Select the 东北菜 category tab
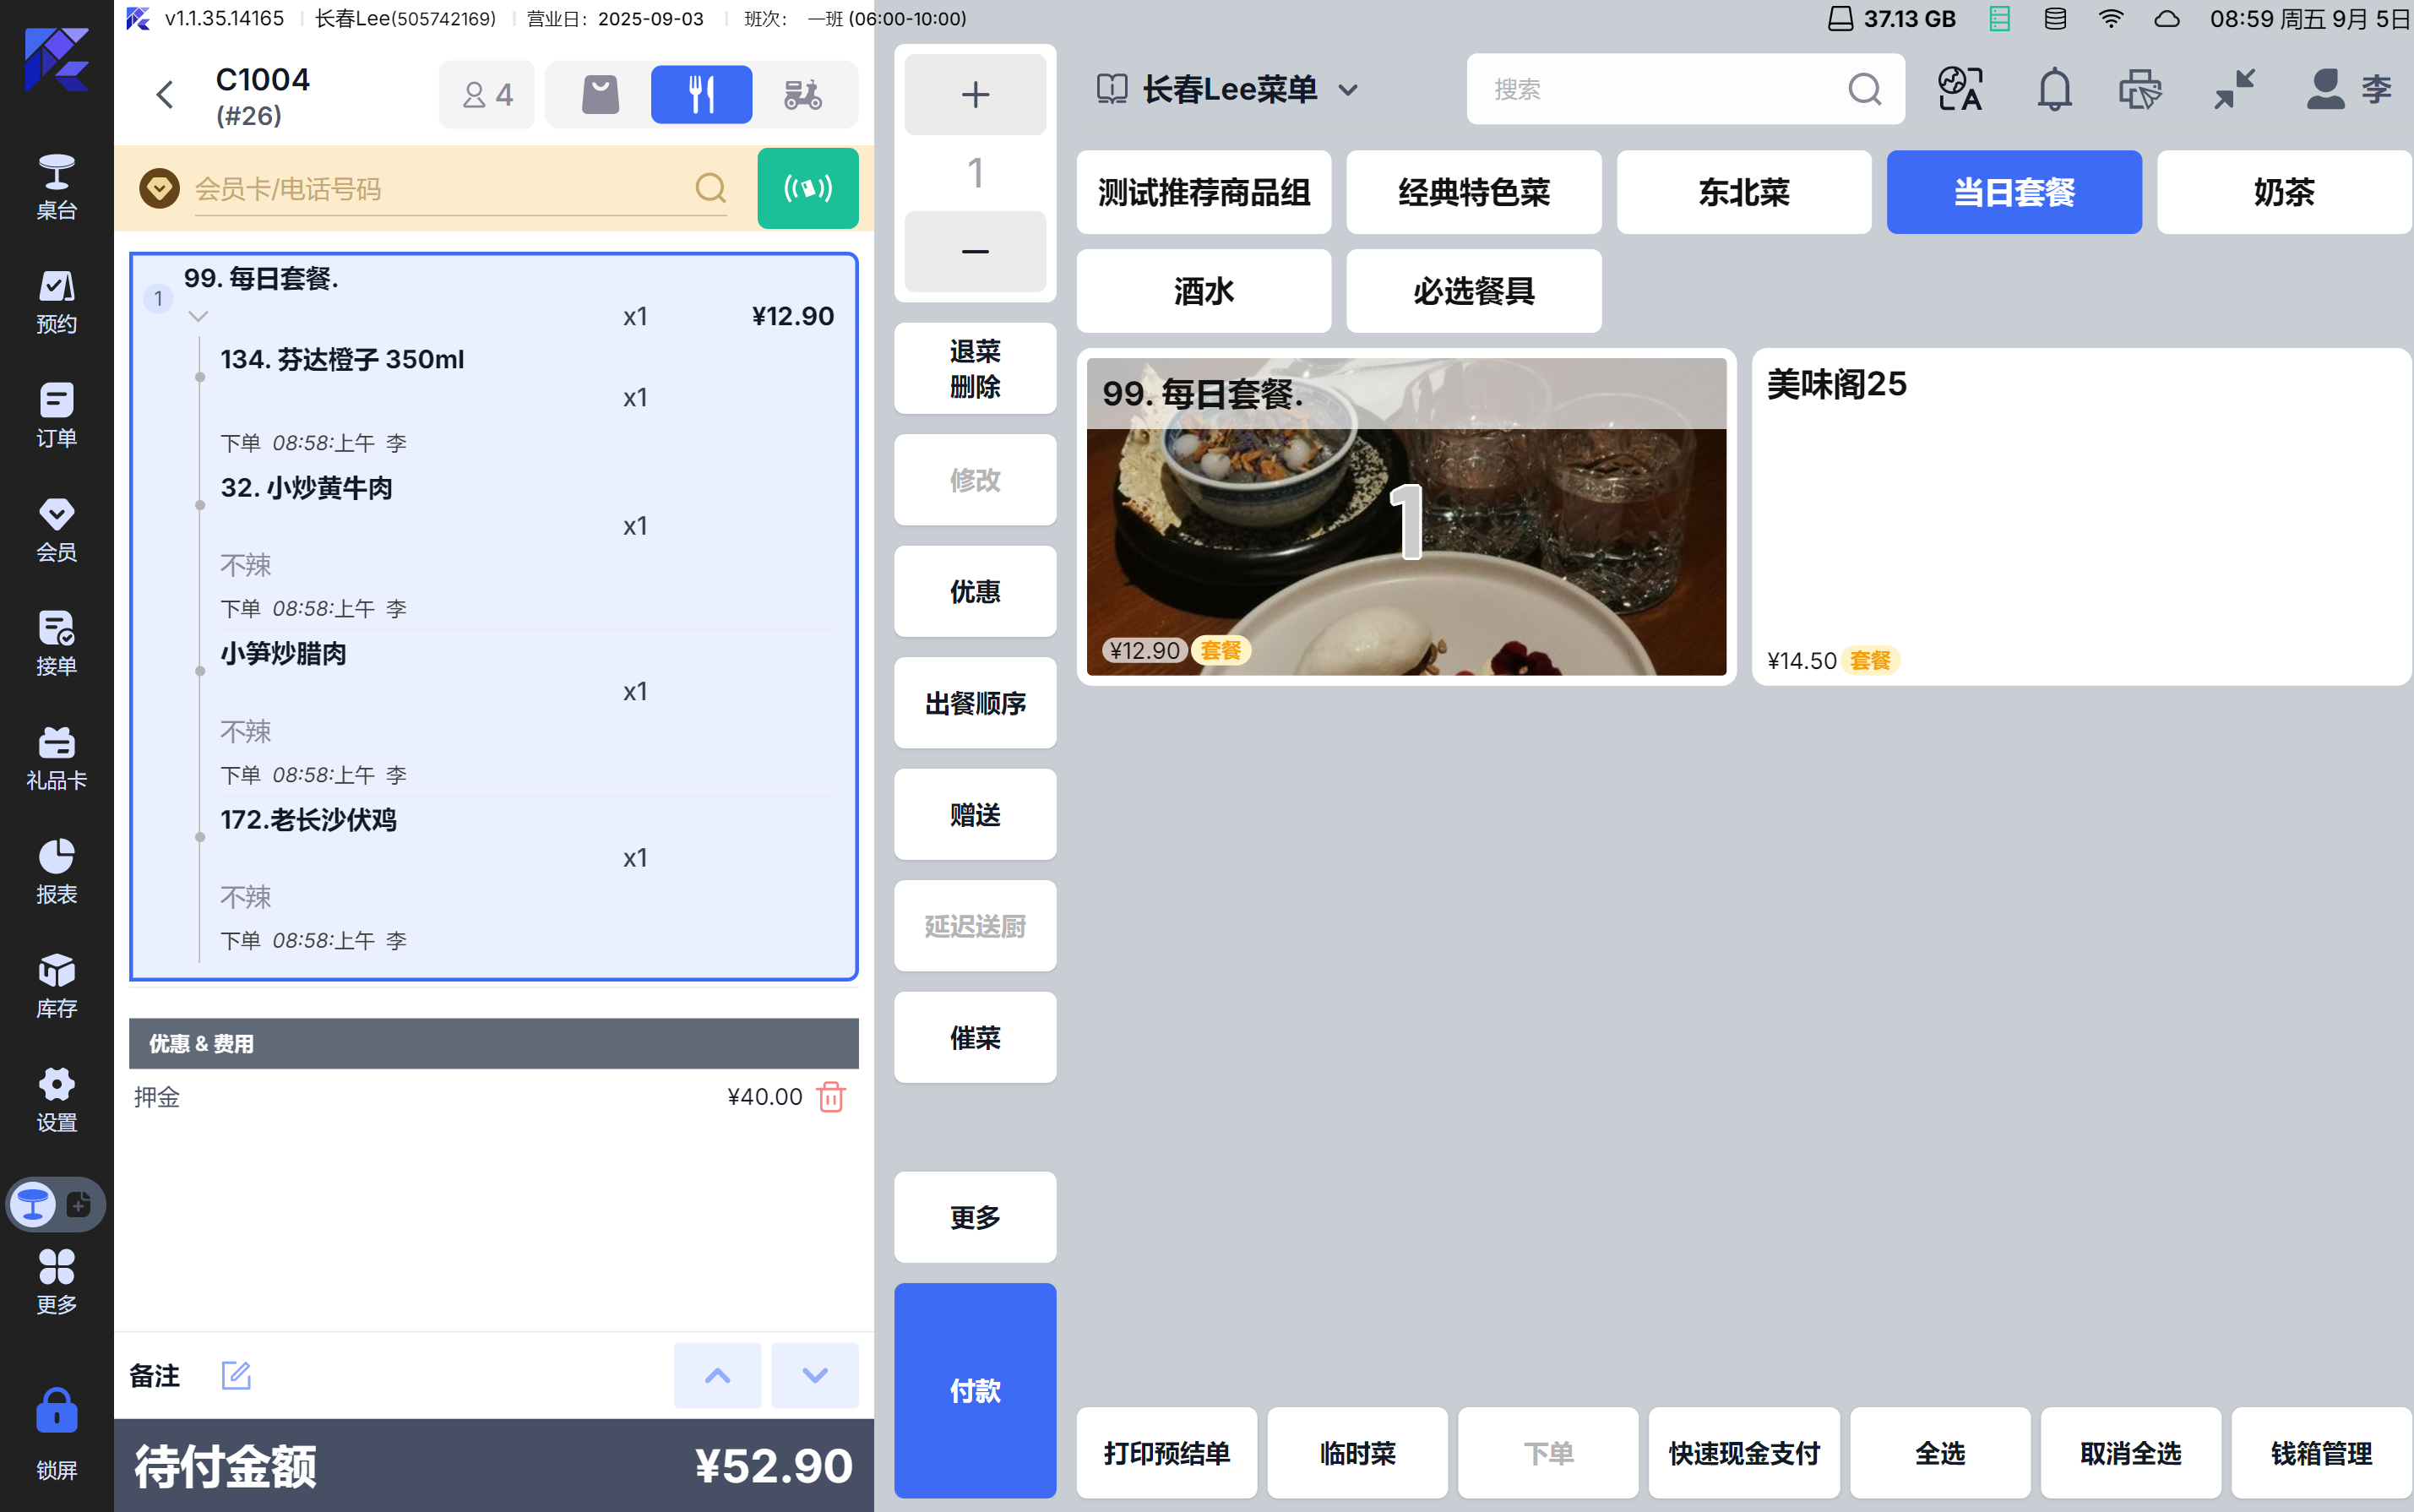 [x=1743, y=192]
